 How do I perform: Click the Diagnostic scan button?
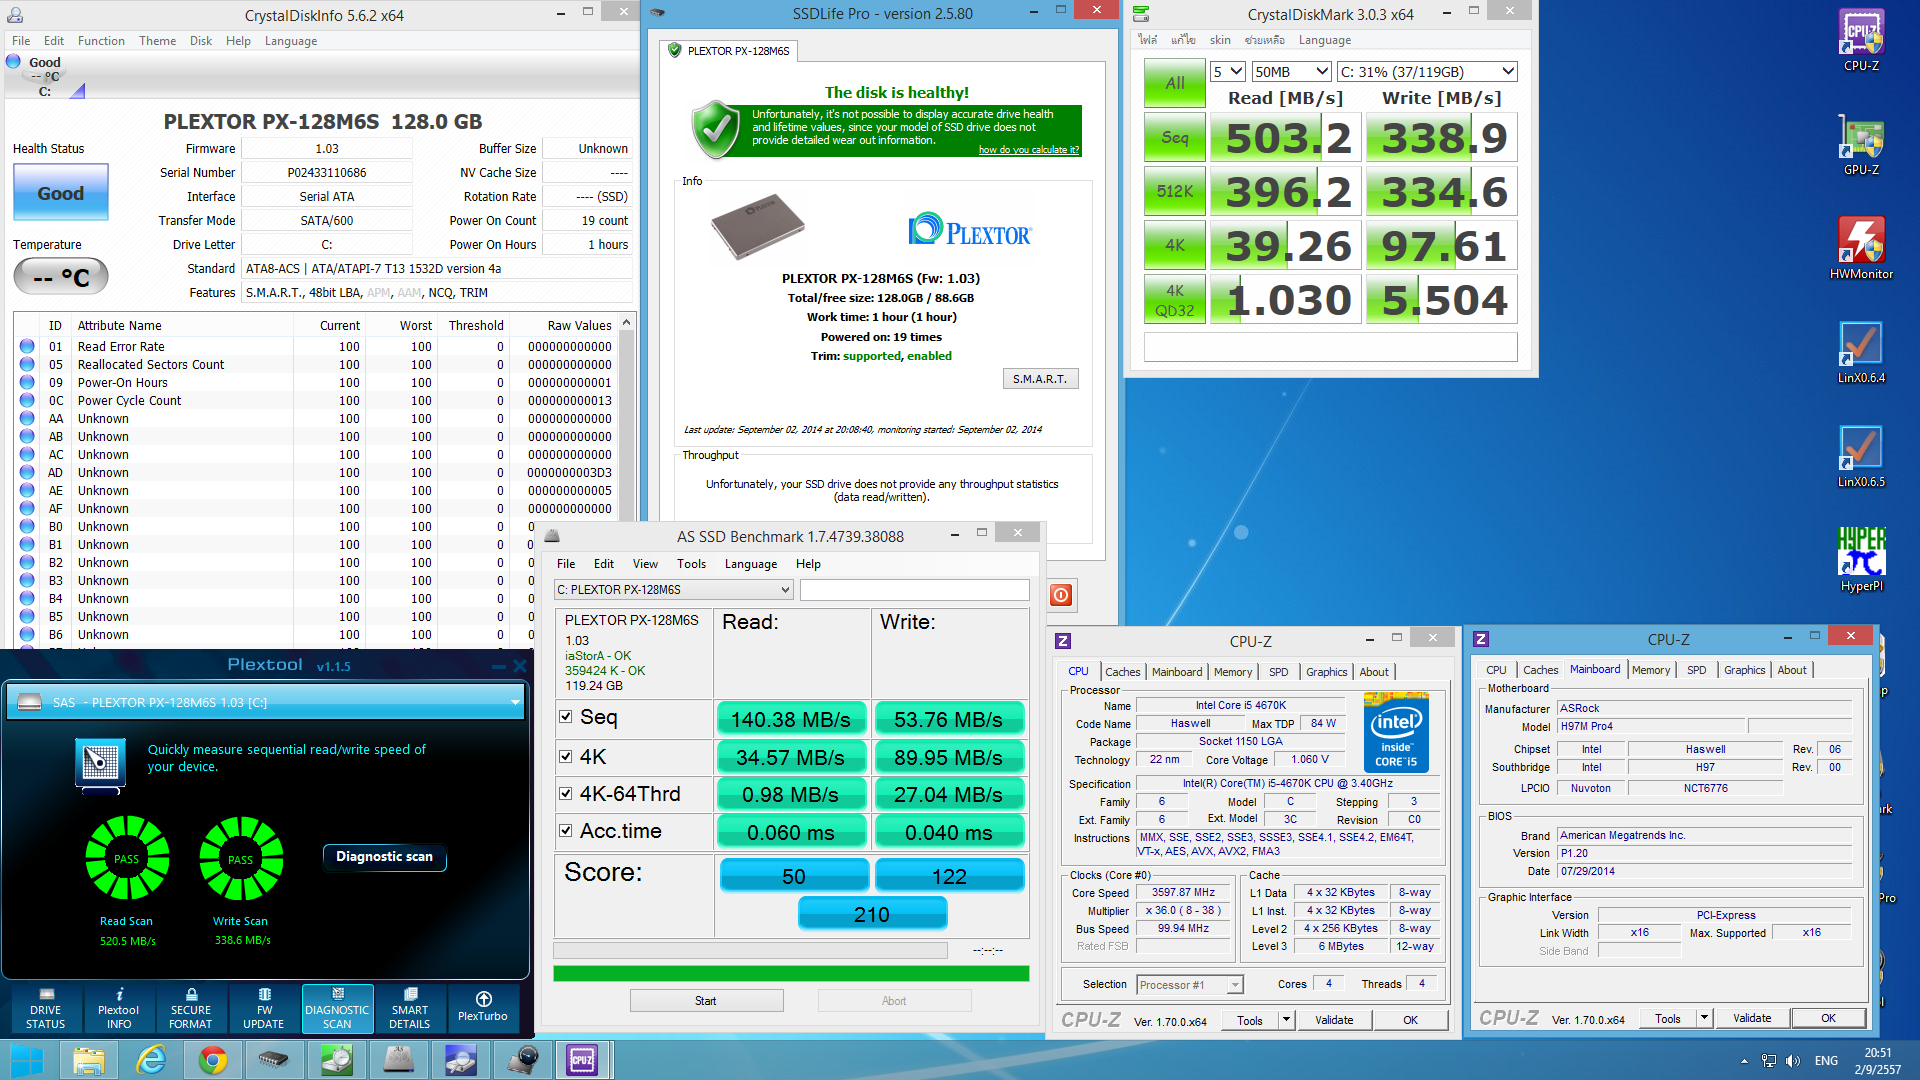(384, 857)
